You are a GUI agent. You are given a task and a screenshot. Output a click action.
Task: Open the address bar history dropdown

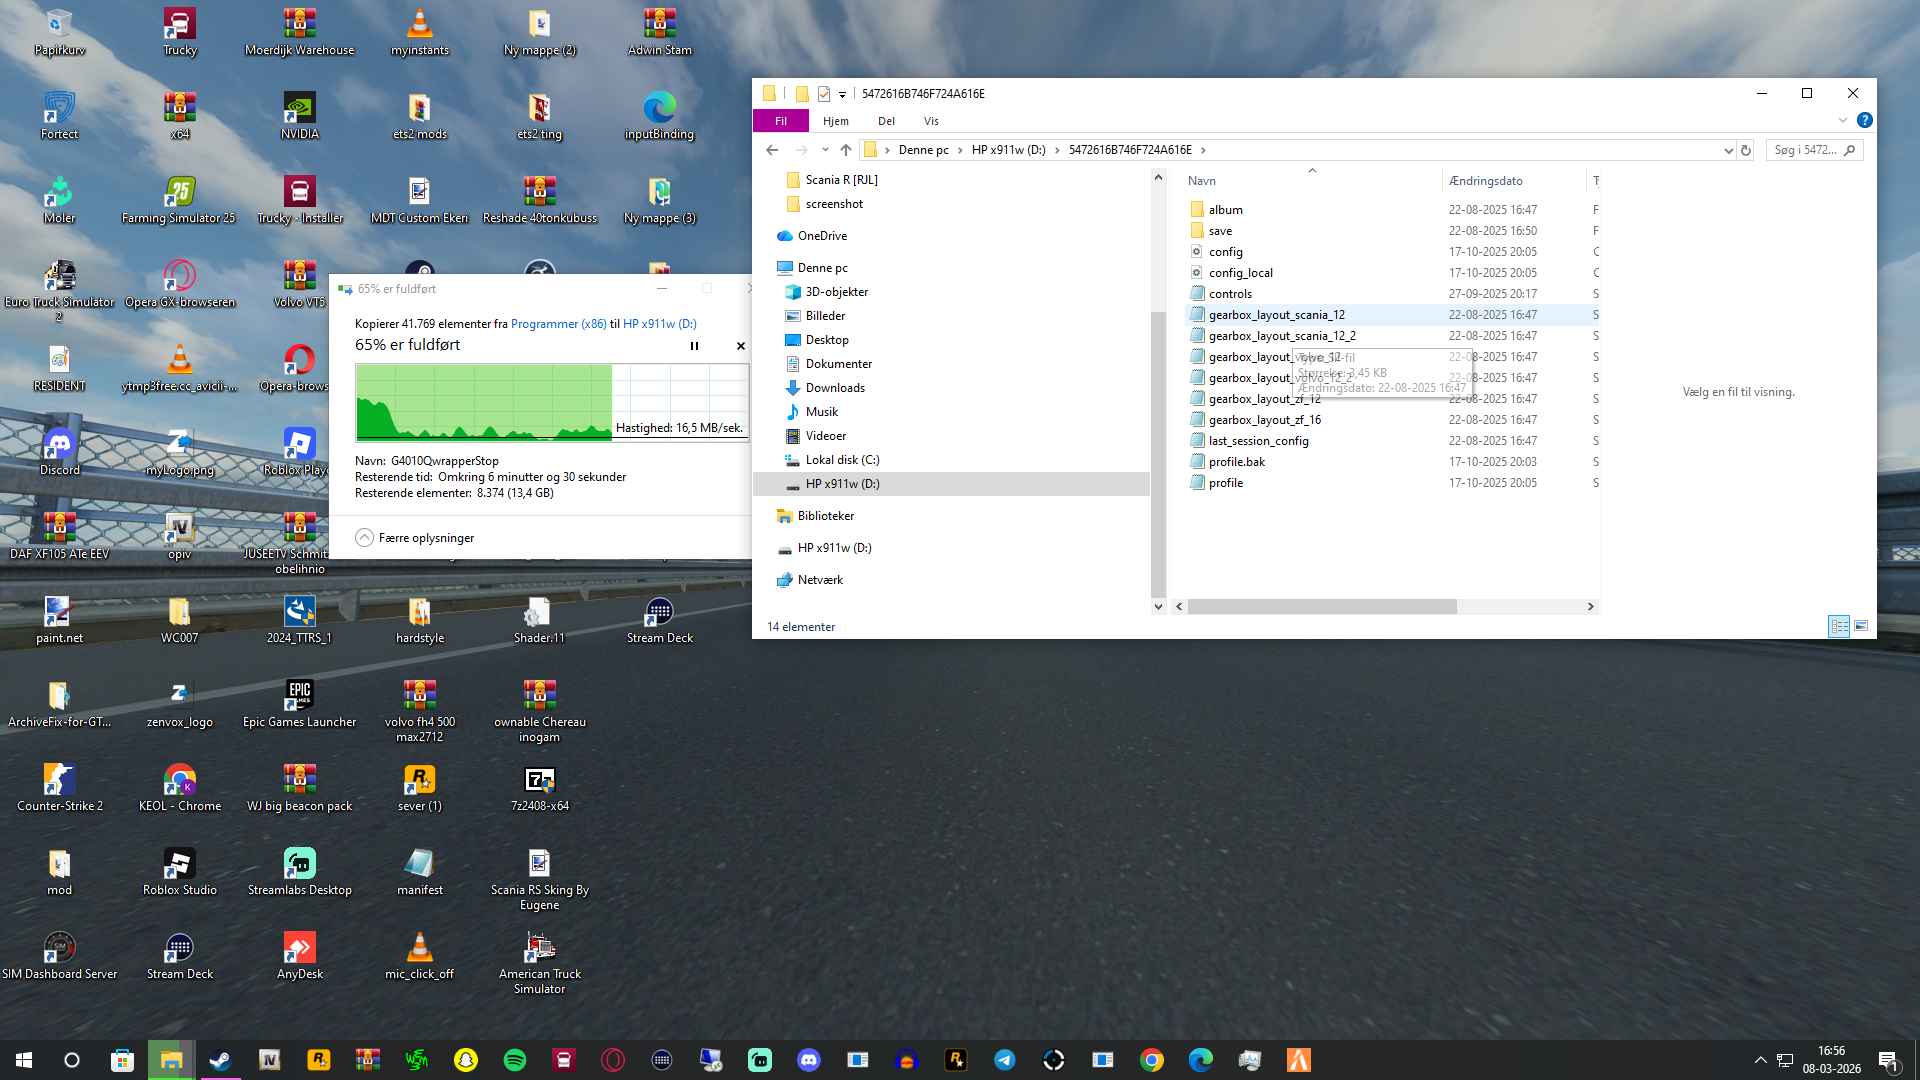(x=1728, y=150)
